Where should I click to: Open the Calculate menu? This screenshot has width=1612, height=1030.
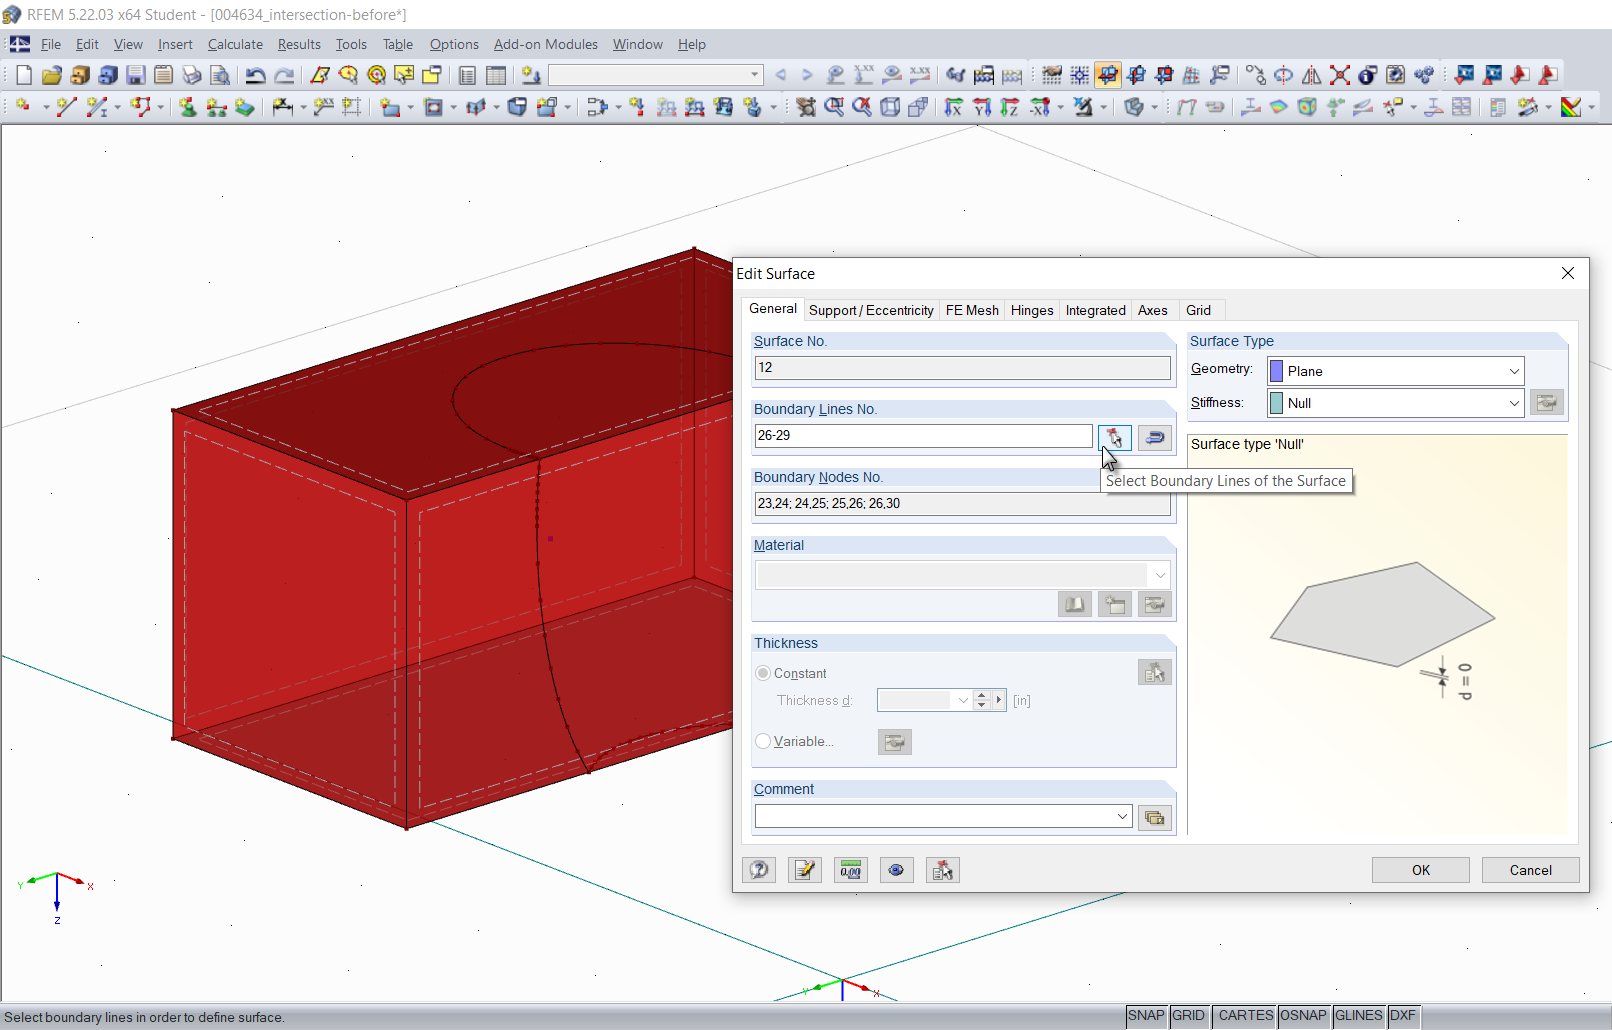pos(235,44)
